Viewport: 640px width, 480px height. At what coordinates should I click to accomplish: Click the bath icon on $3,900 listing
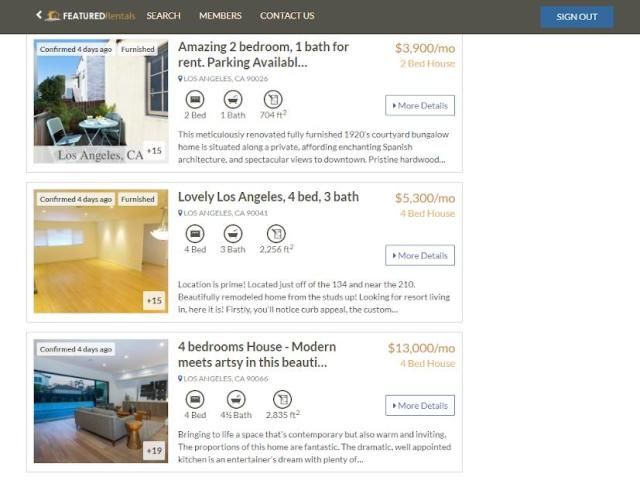click(233, 99)
